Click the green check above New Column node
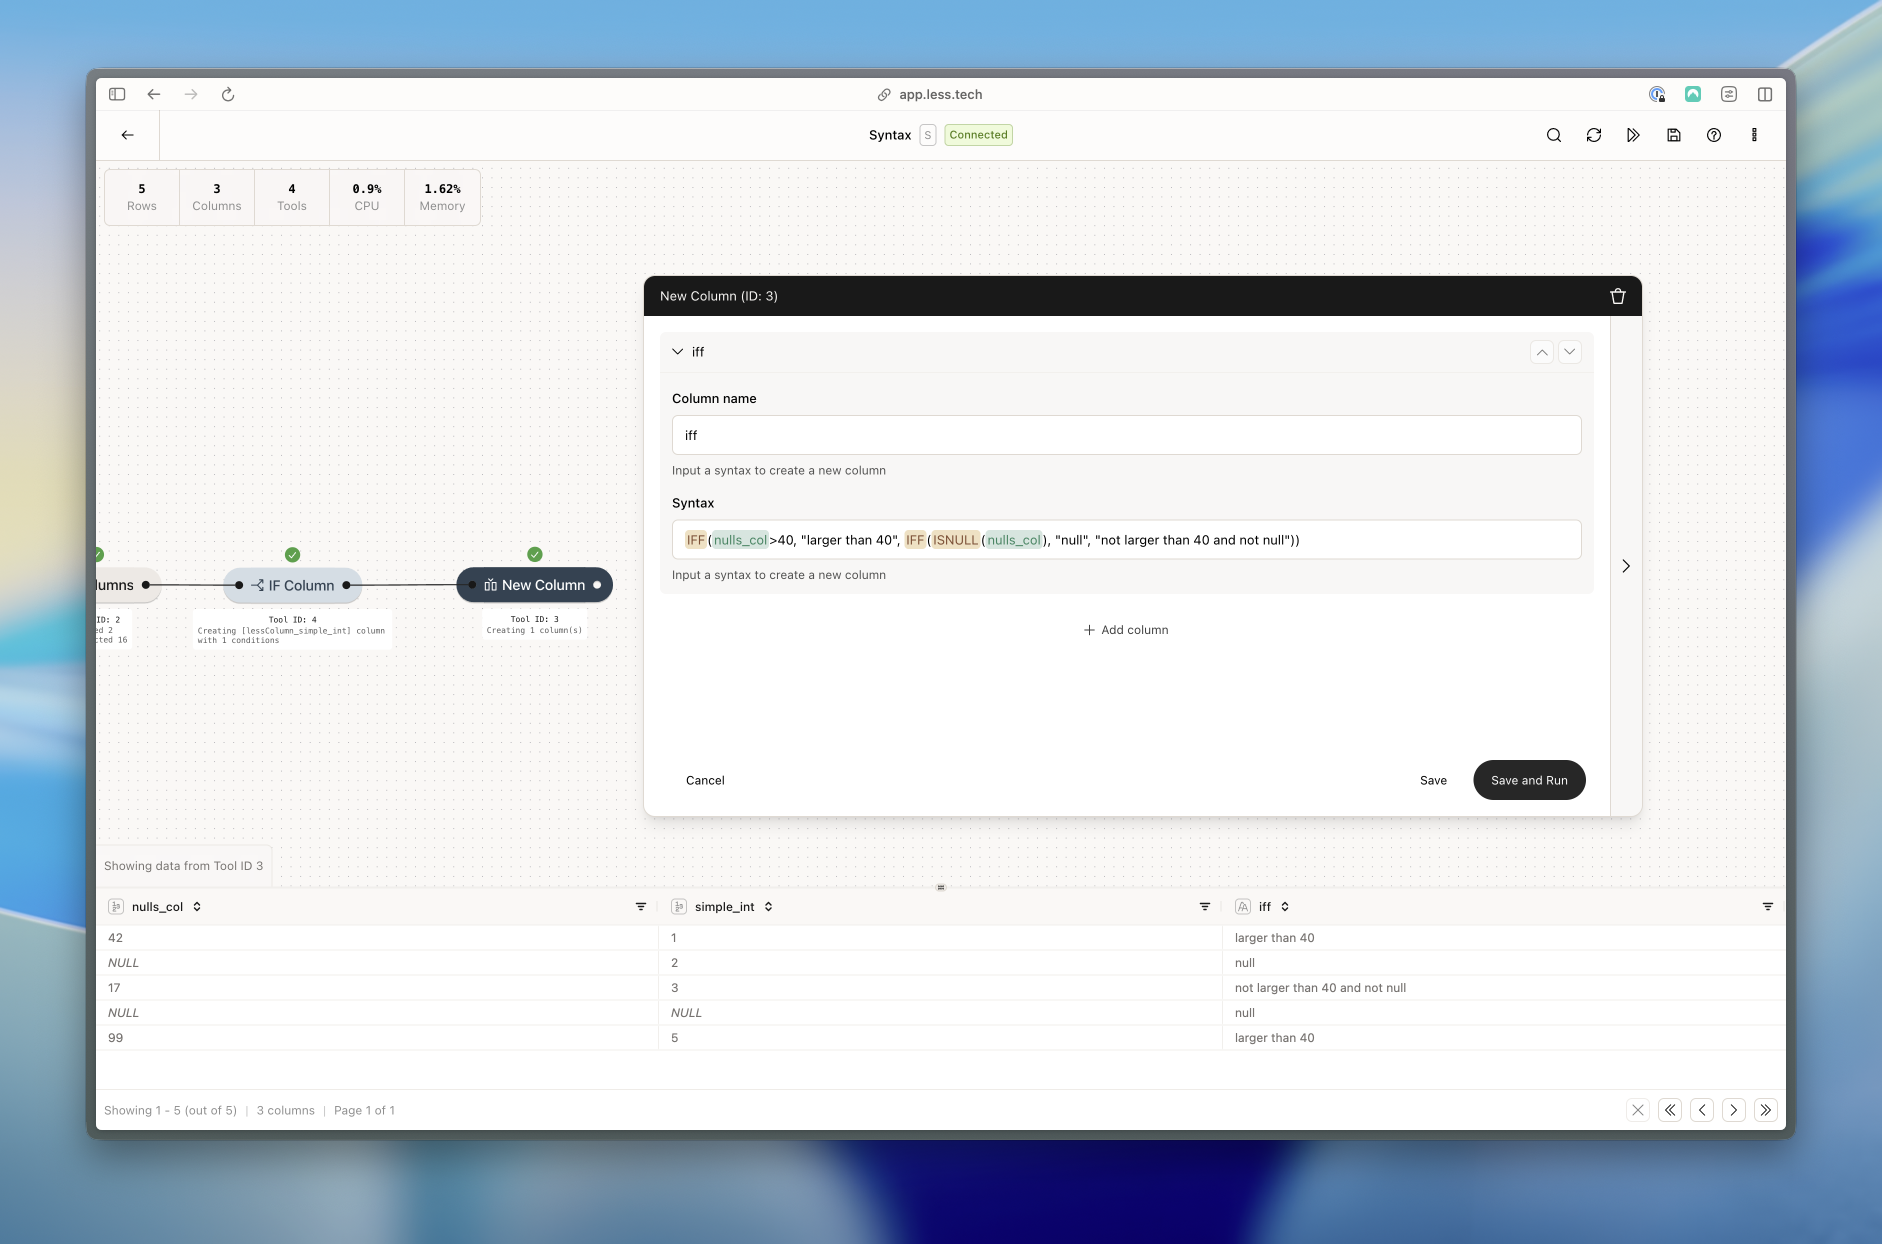The height and width of the screenshot is (1244, 1882). [535, 554]
